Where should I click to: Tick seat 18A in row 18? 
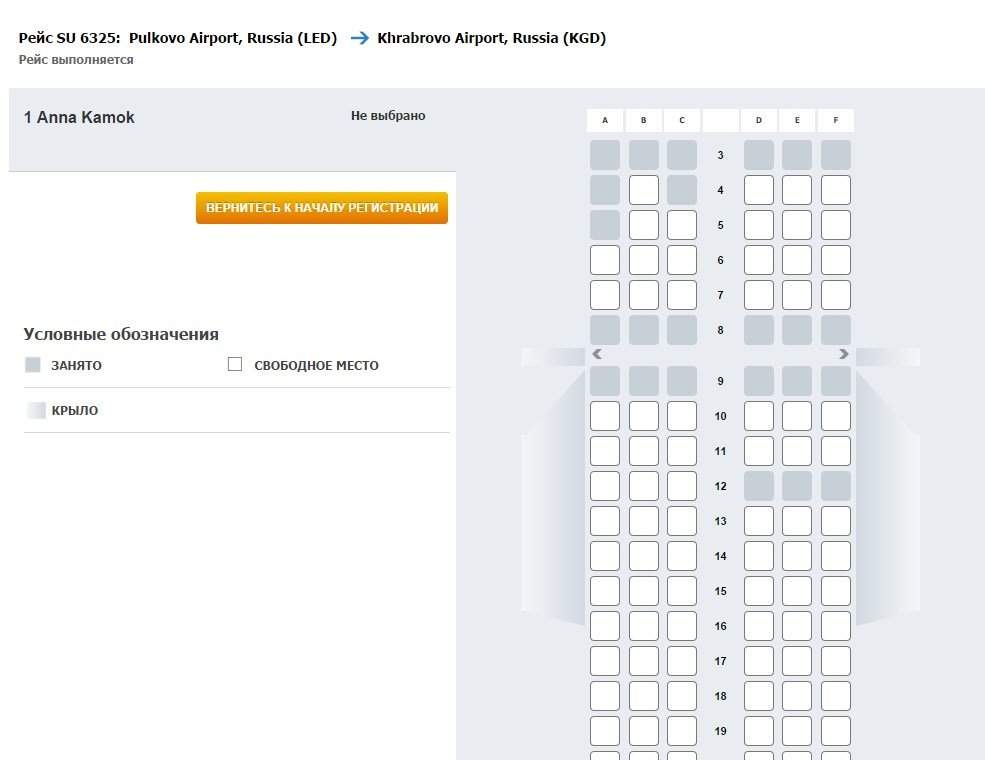point(605,696)
